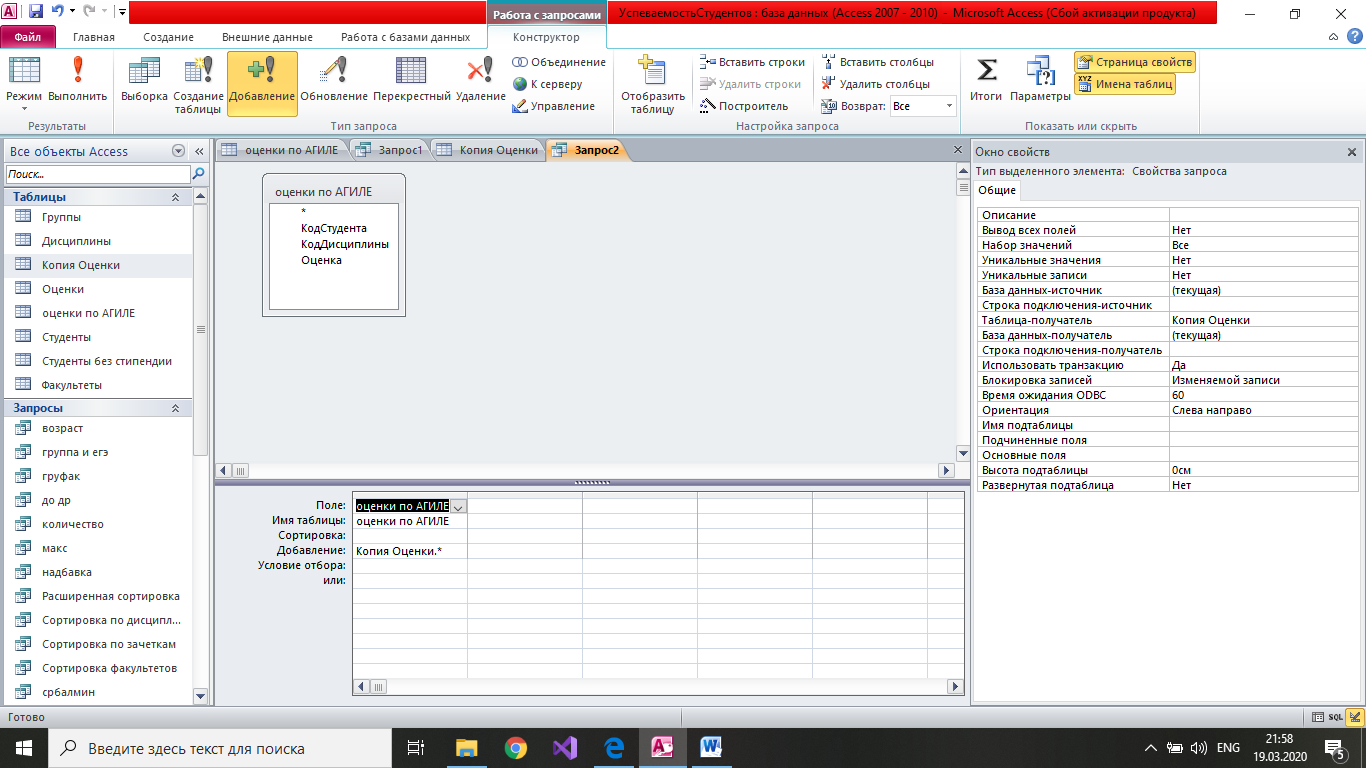Save using quick access toolbar icon
1366x768 pixels.
tap(36, 12)
